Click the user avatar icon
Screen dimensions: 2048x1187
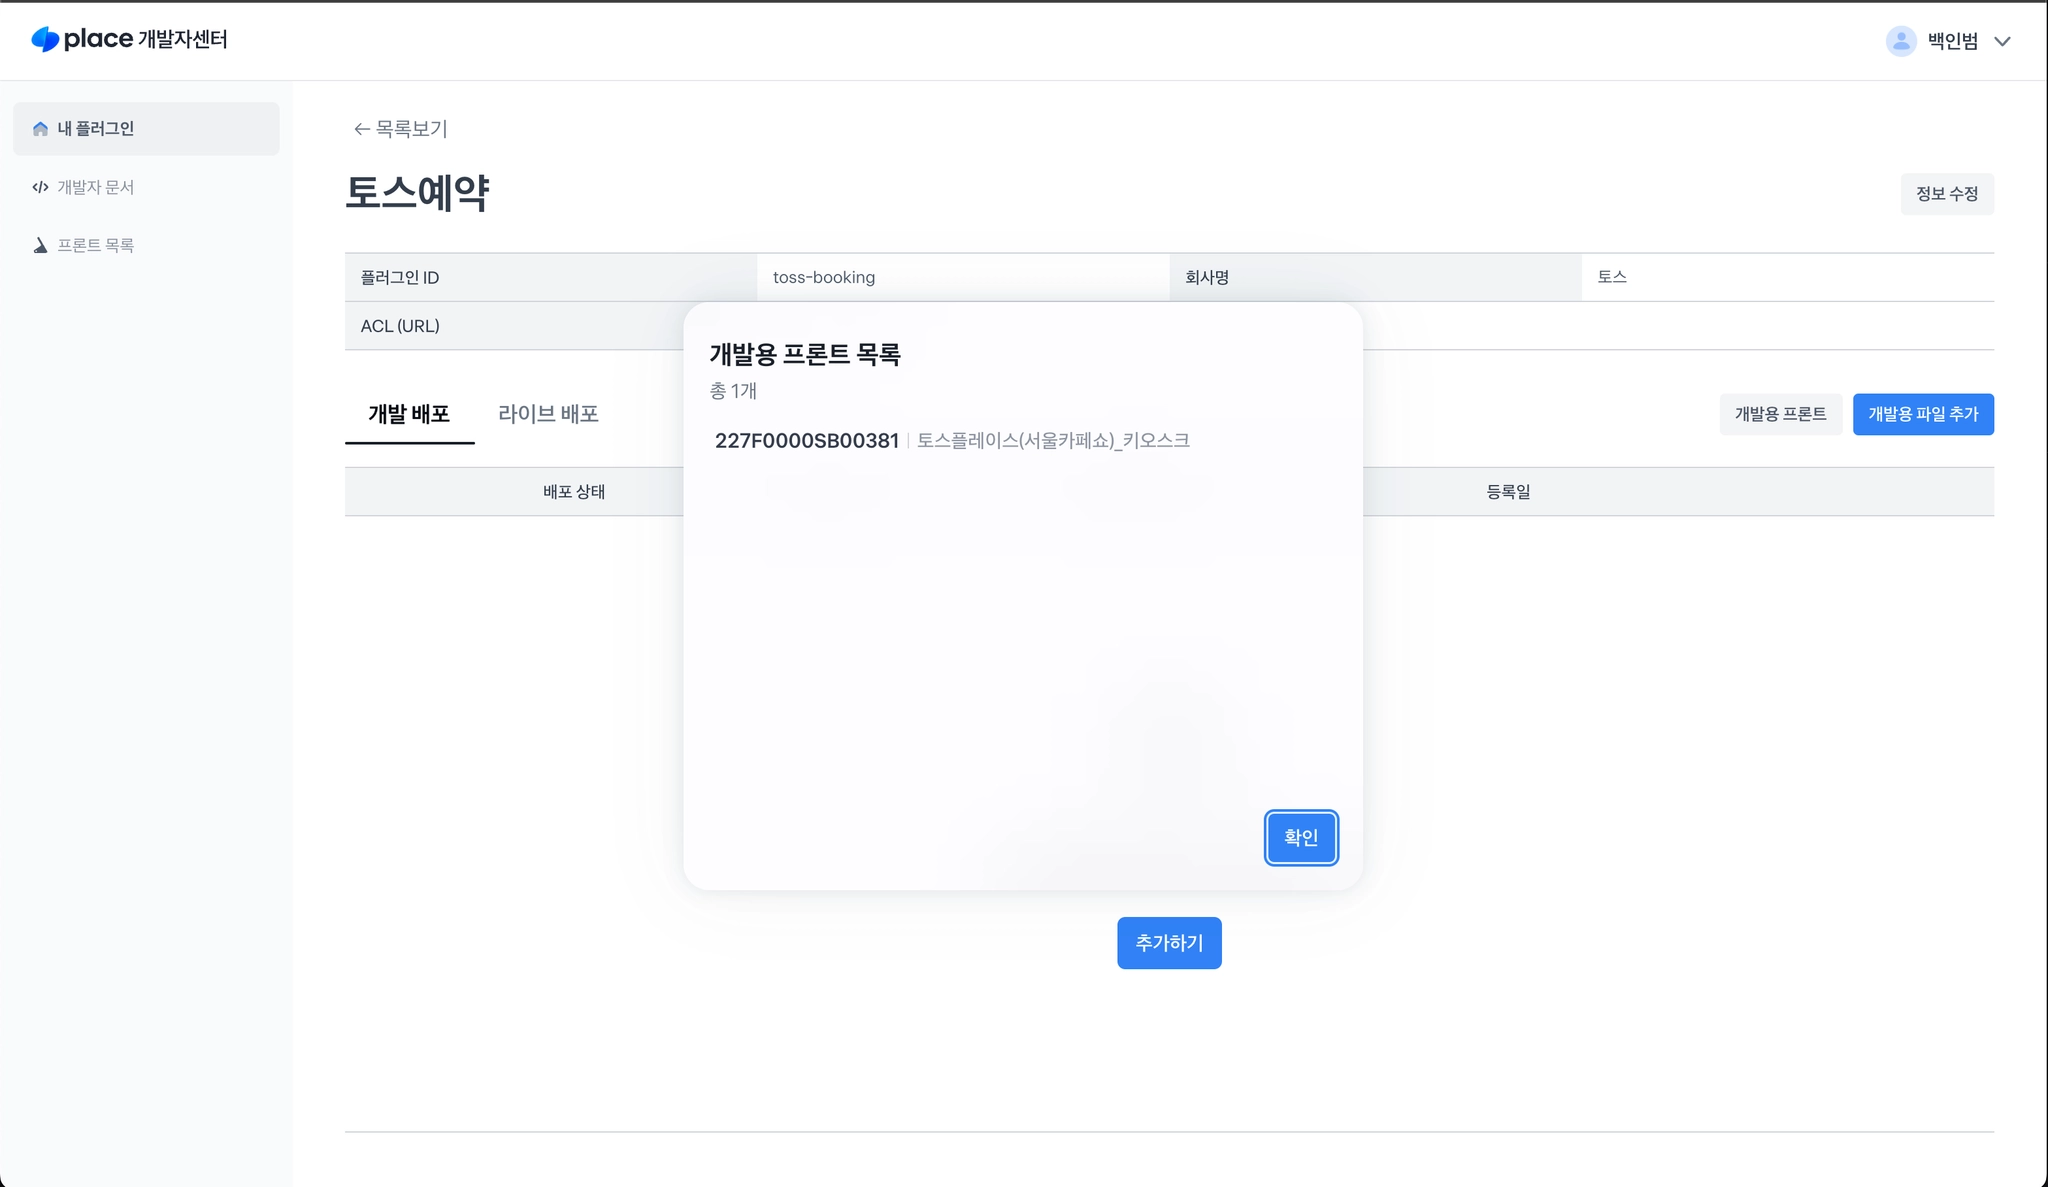click(x=1900, y=41)
